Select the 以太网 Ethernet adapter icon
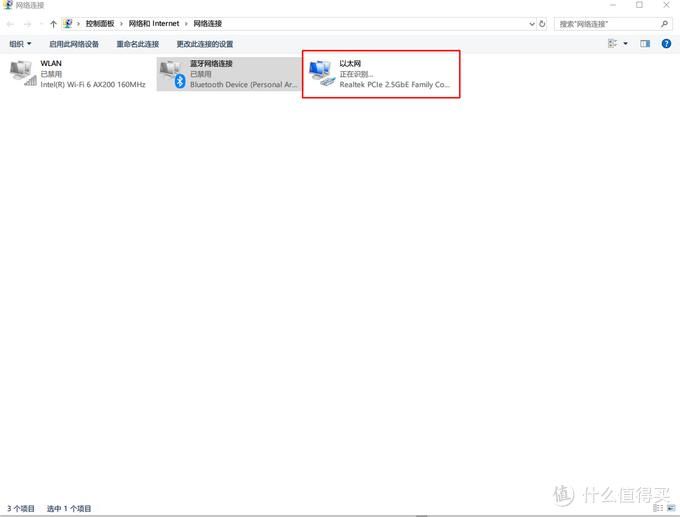 (321, 74)
